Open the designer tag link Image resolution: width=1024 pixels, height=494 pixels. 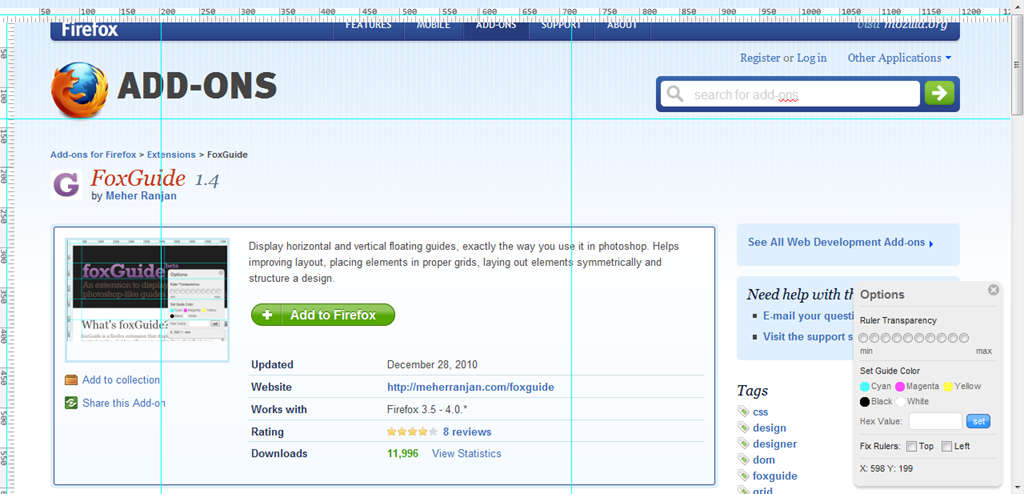pyautogui.click(x=775, y=444)
